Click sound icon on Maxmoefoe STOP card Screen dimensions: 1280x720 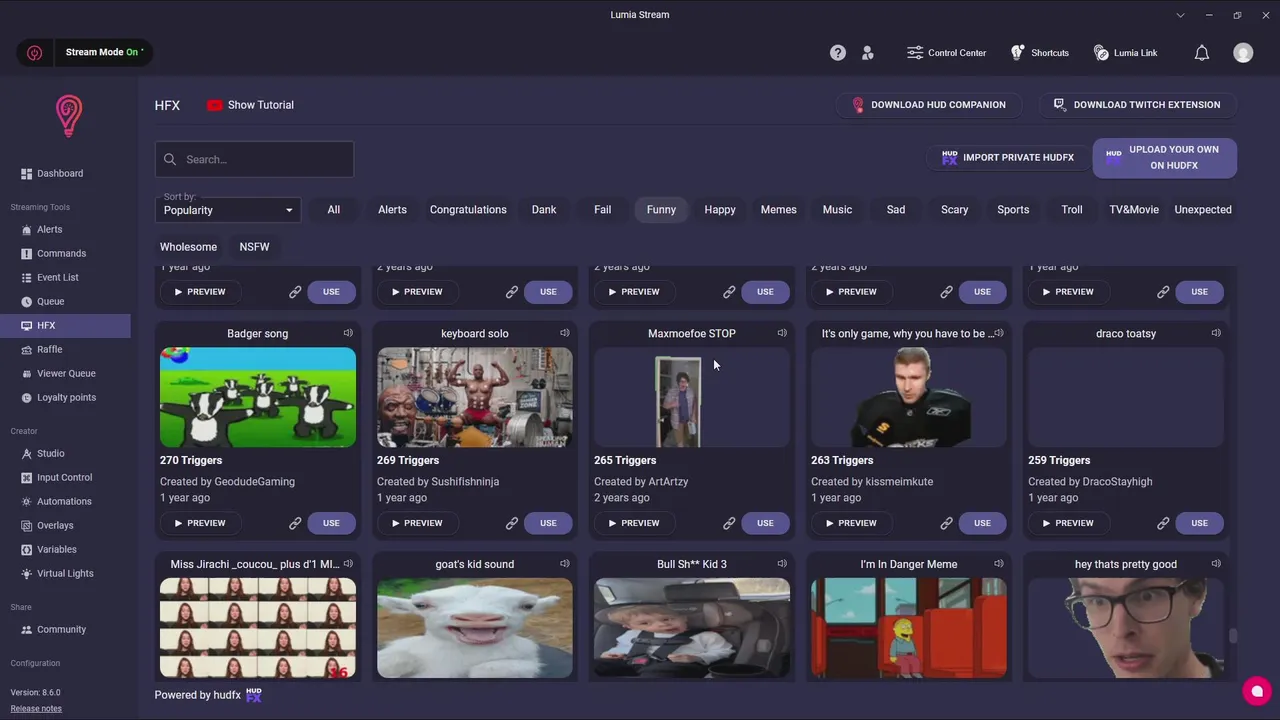pos(782,333)
